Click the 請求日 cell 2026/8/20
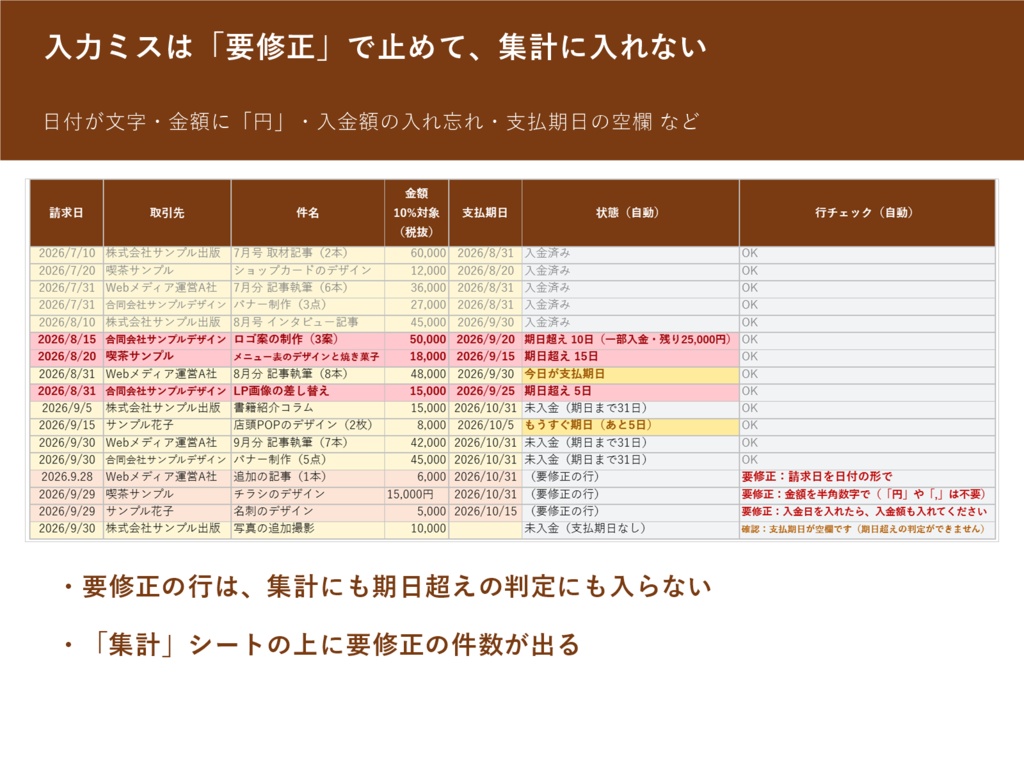Viewport: 1024px width, 768px height. click(67, 357)
